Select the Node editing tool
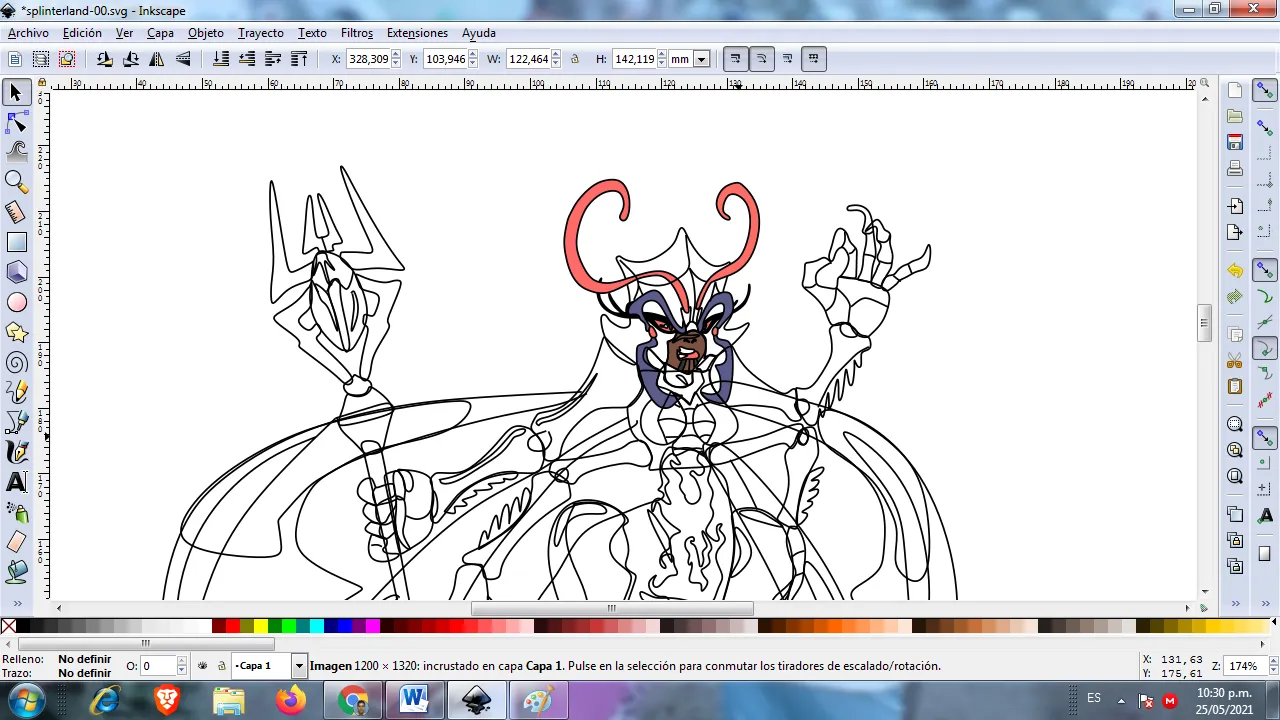 tap(17, 122)
